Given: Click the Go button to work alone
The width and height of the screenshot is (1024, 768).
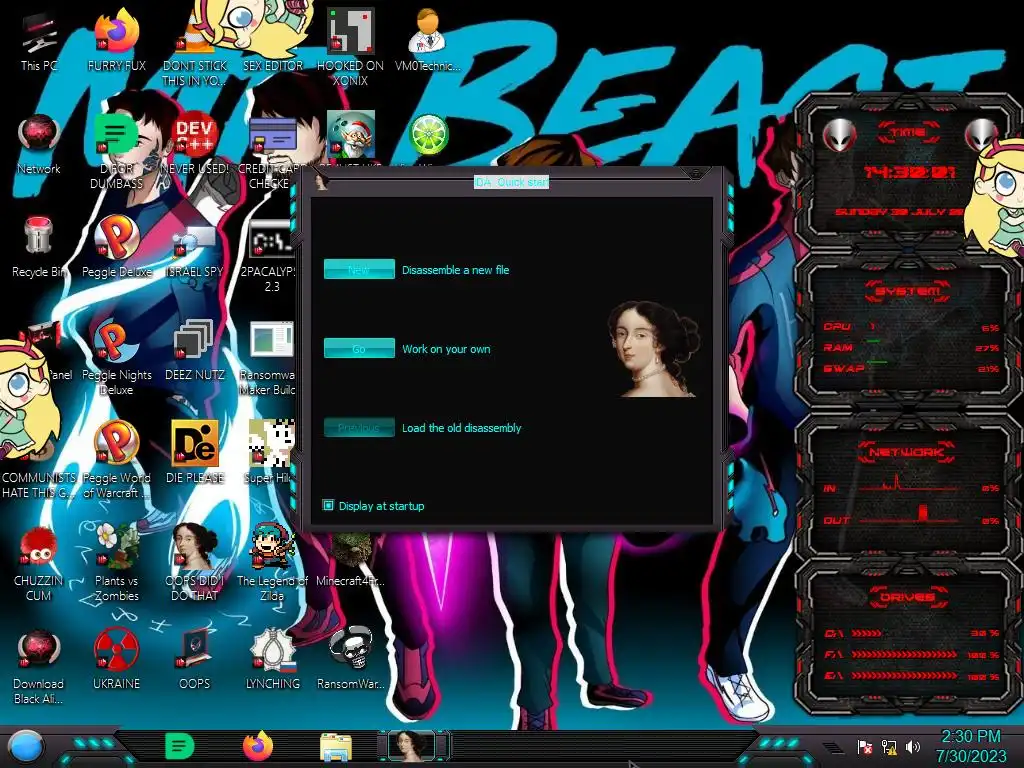Looking at the screenshot, I should (359, 348).
